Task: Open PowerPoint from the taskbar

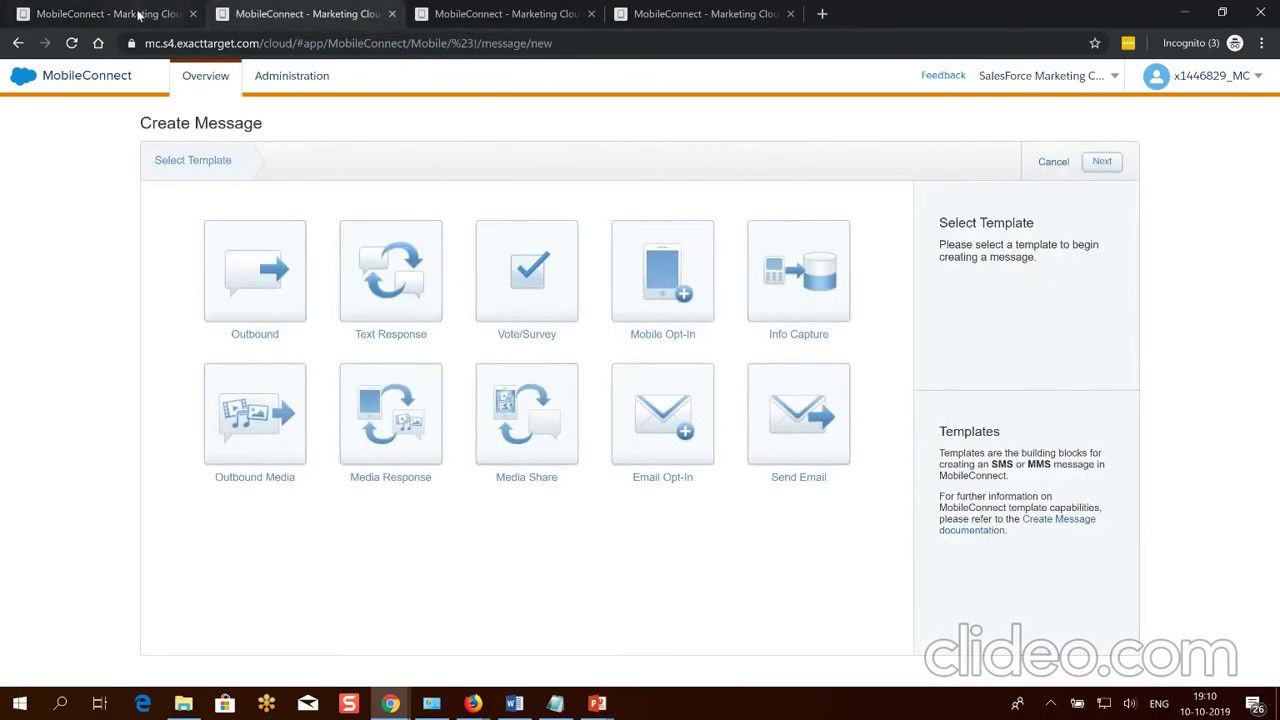Action: [597, 704]
